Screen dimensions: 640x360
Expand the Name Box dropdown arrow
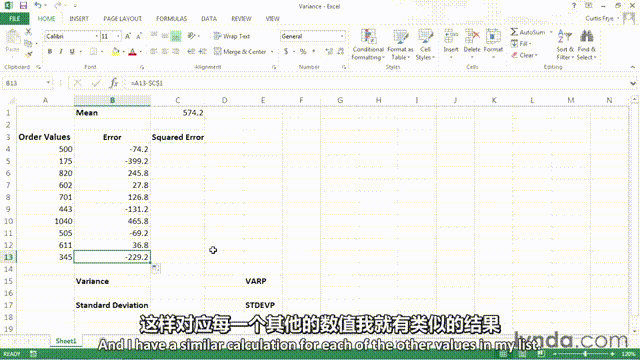[48, 83]
